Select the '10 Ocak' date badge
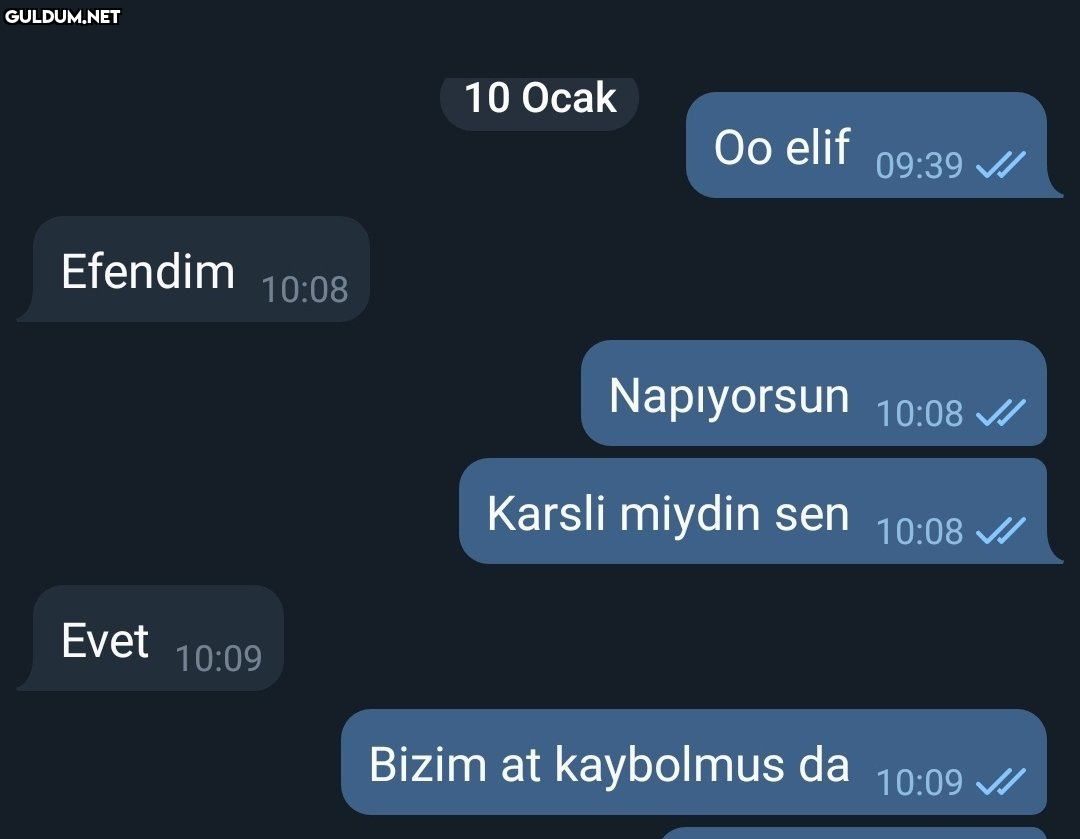The width and height of the screenshot is (1080, 839). click(539, 98)
